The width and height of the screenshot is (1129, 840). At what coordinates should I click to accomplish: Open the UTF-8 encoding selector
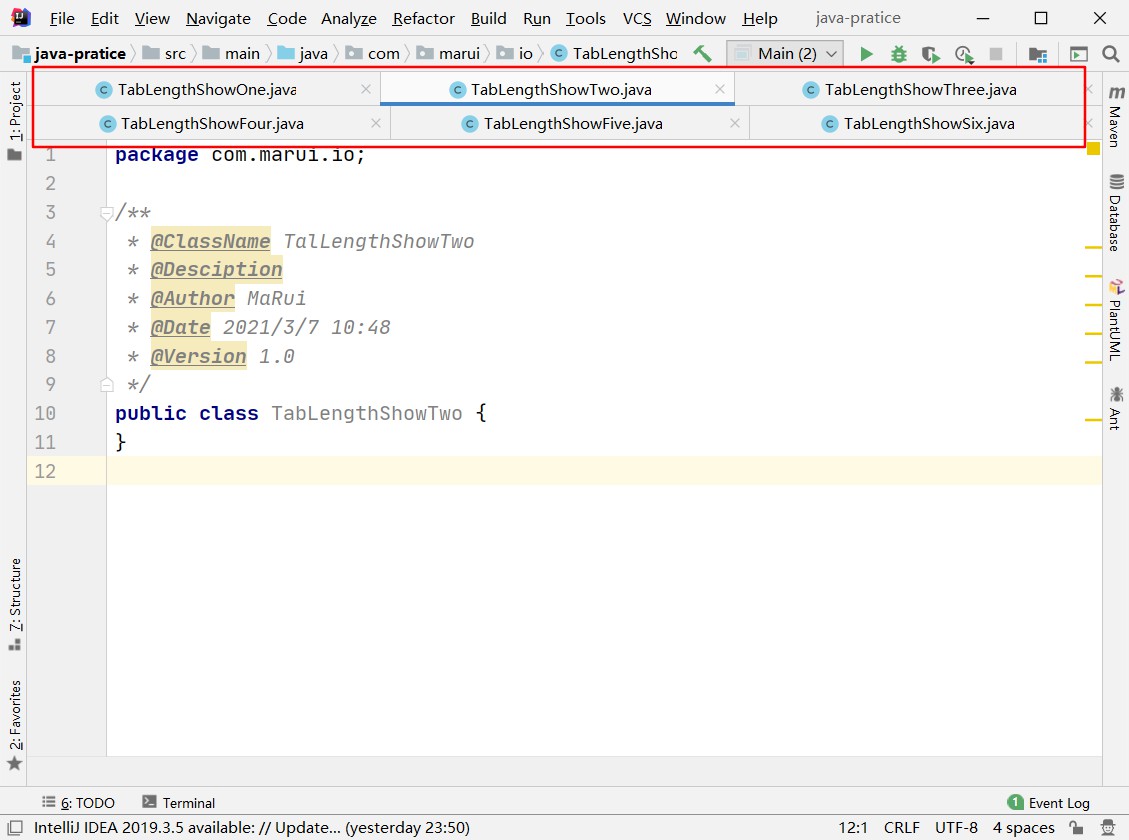956,828
